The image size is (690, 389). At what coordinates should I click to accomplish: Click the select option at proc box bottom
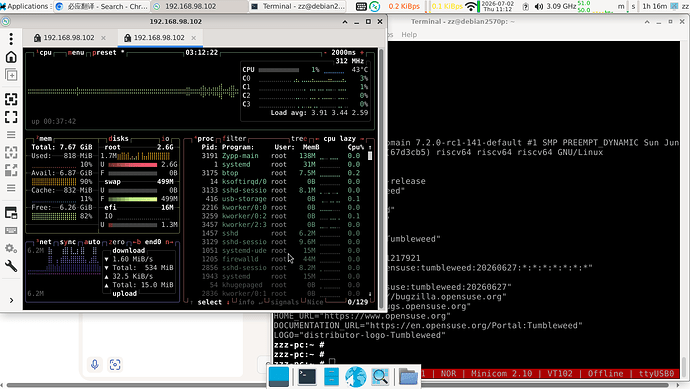[209, 302]
